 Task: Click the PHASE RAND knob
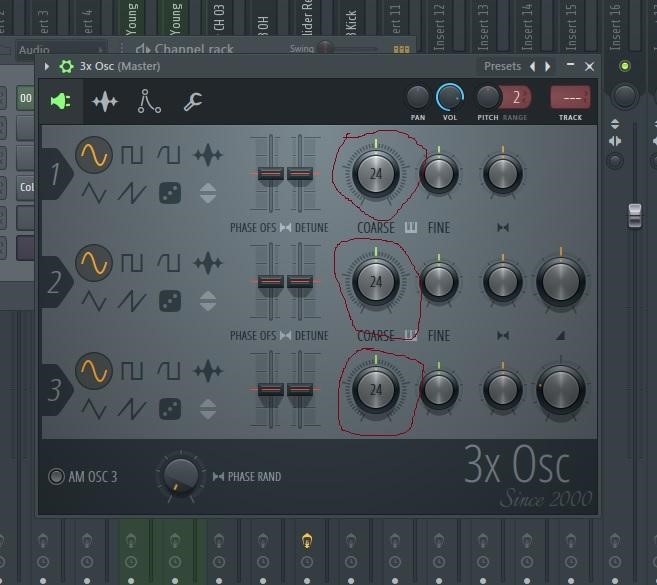(x=181, y=476)
